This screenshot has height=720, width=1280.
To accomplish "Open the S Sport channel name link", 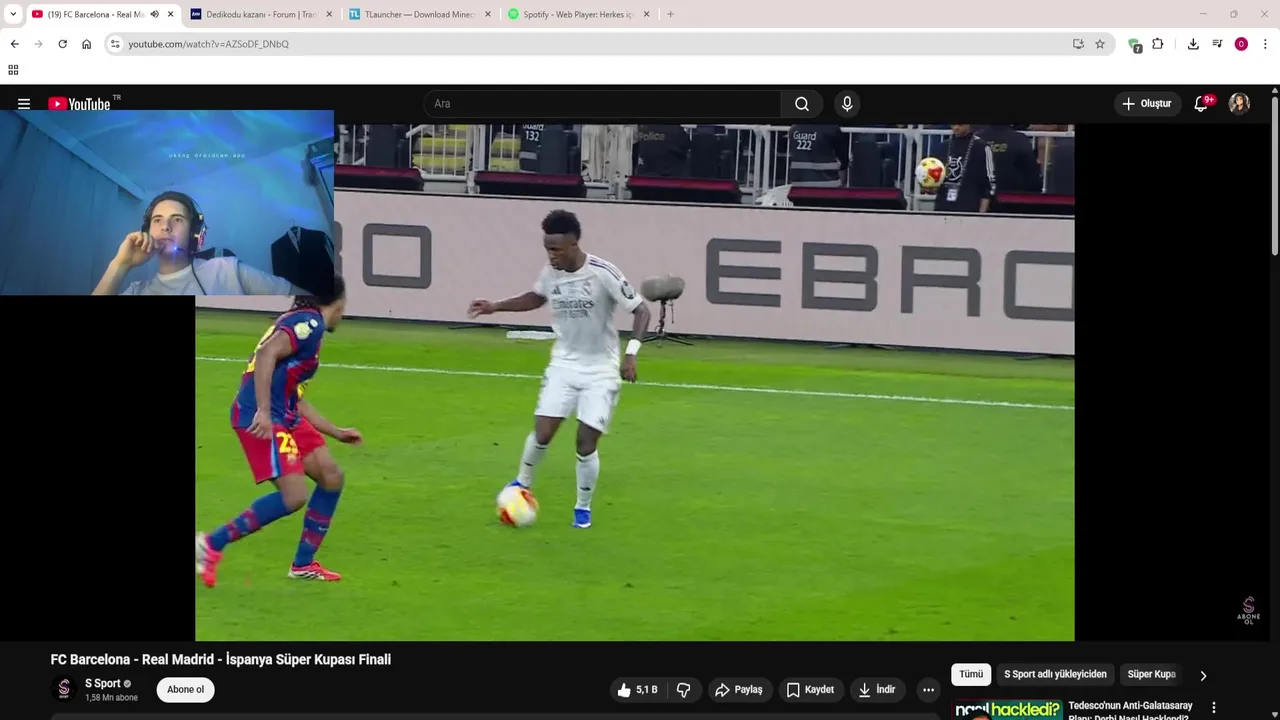I will pos(102,684).
